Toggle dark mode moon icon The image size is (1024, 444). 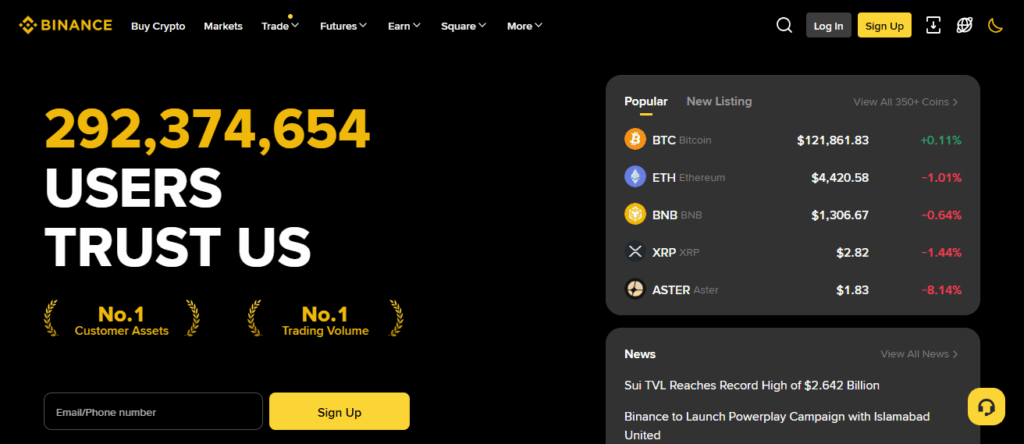click(x=995, y=26)
